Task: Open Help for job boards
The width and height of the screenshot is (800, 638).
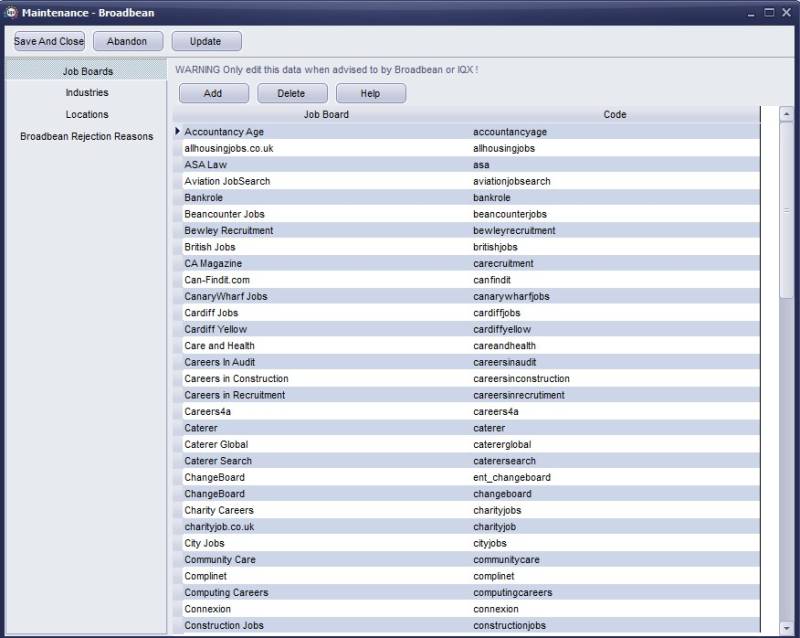Action: [370, 93]
